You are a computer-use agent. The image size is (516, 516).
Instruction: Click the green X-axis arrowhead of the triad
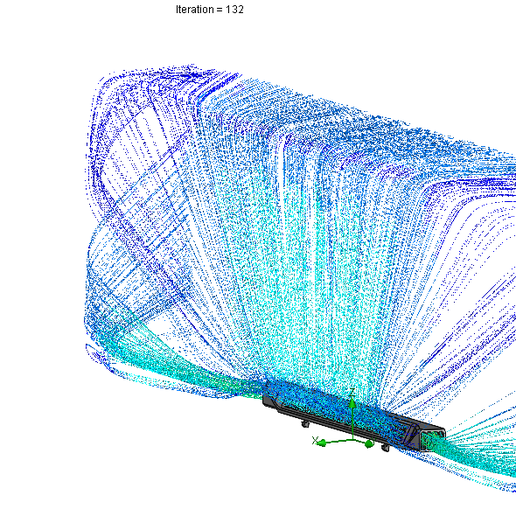click(x=322, y=443)
